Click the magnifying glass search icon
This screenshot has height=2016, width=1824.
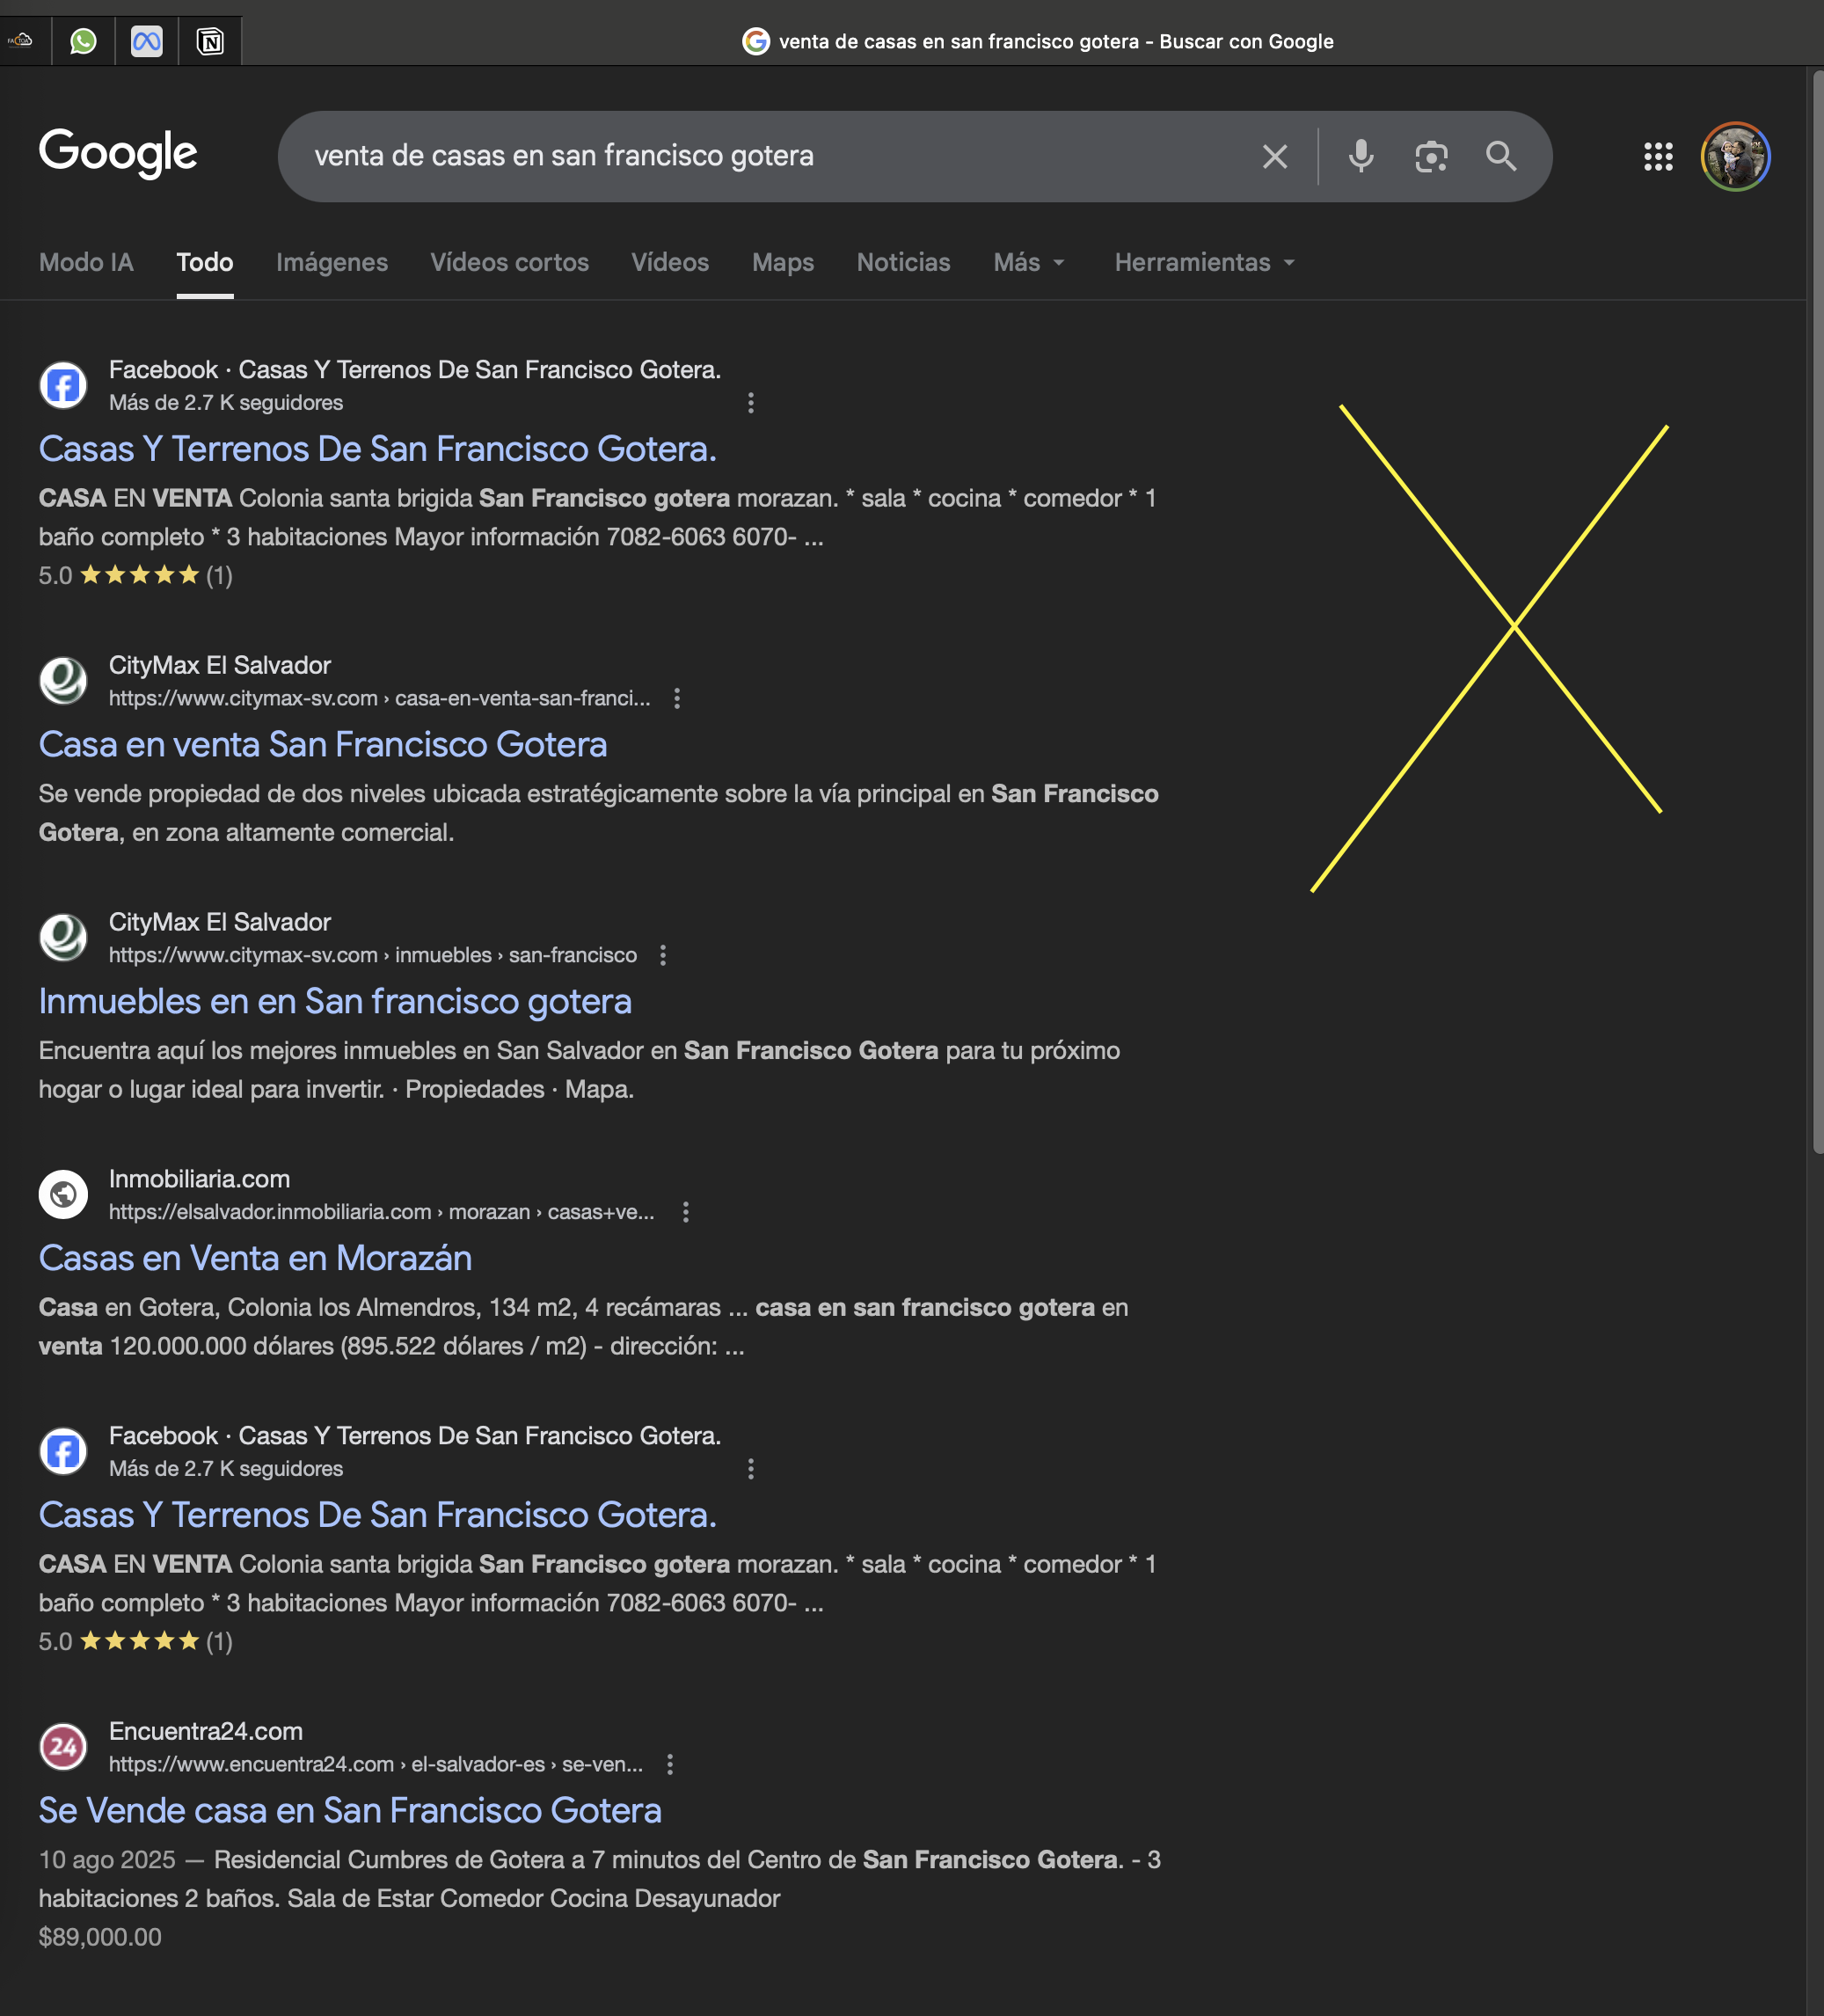pyautogui.click(x=1500, y=156)
